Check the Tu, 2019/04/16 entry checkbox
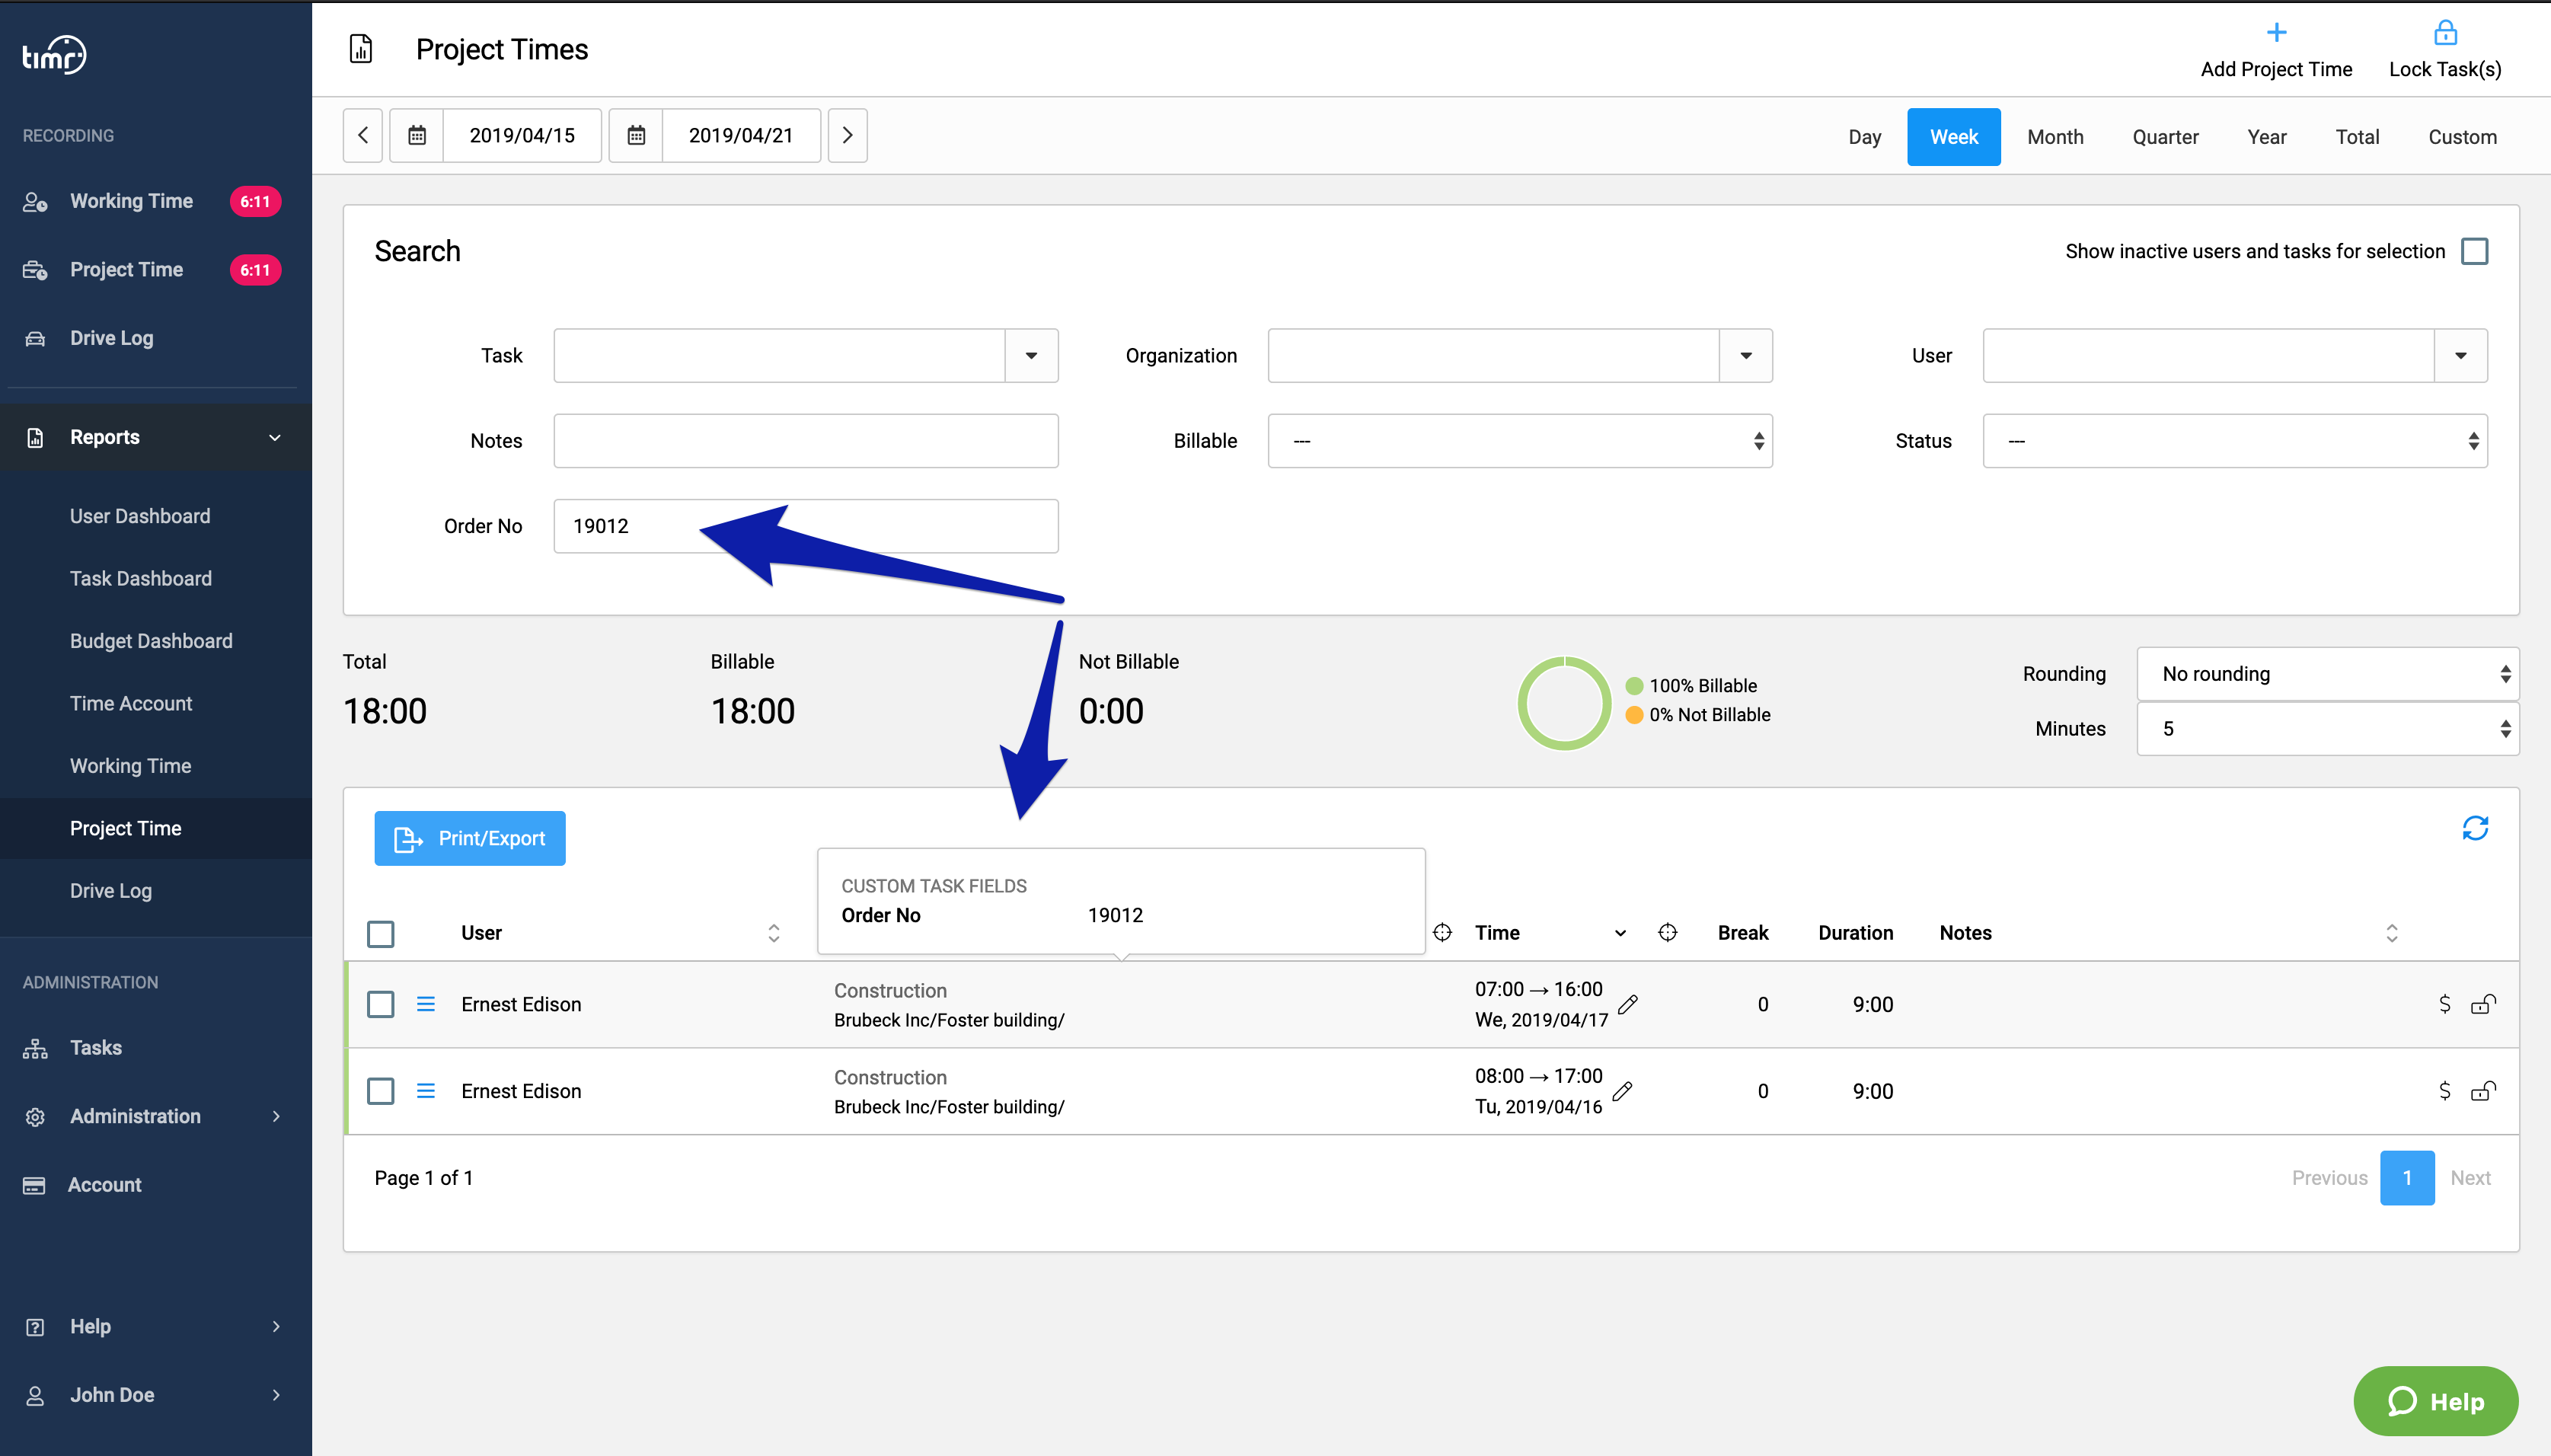This screenshot has height=1456, width=2551. click(x=381, y=1091)
